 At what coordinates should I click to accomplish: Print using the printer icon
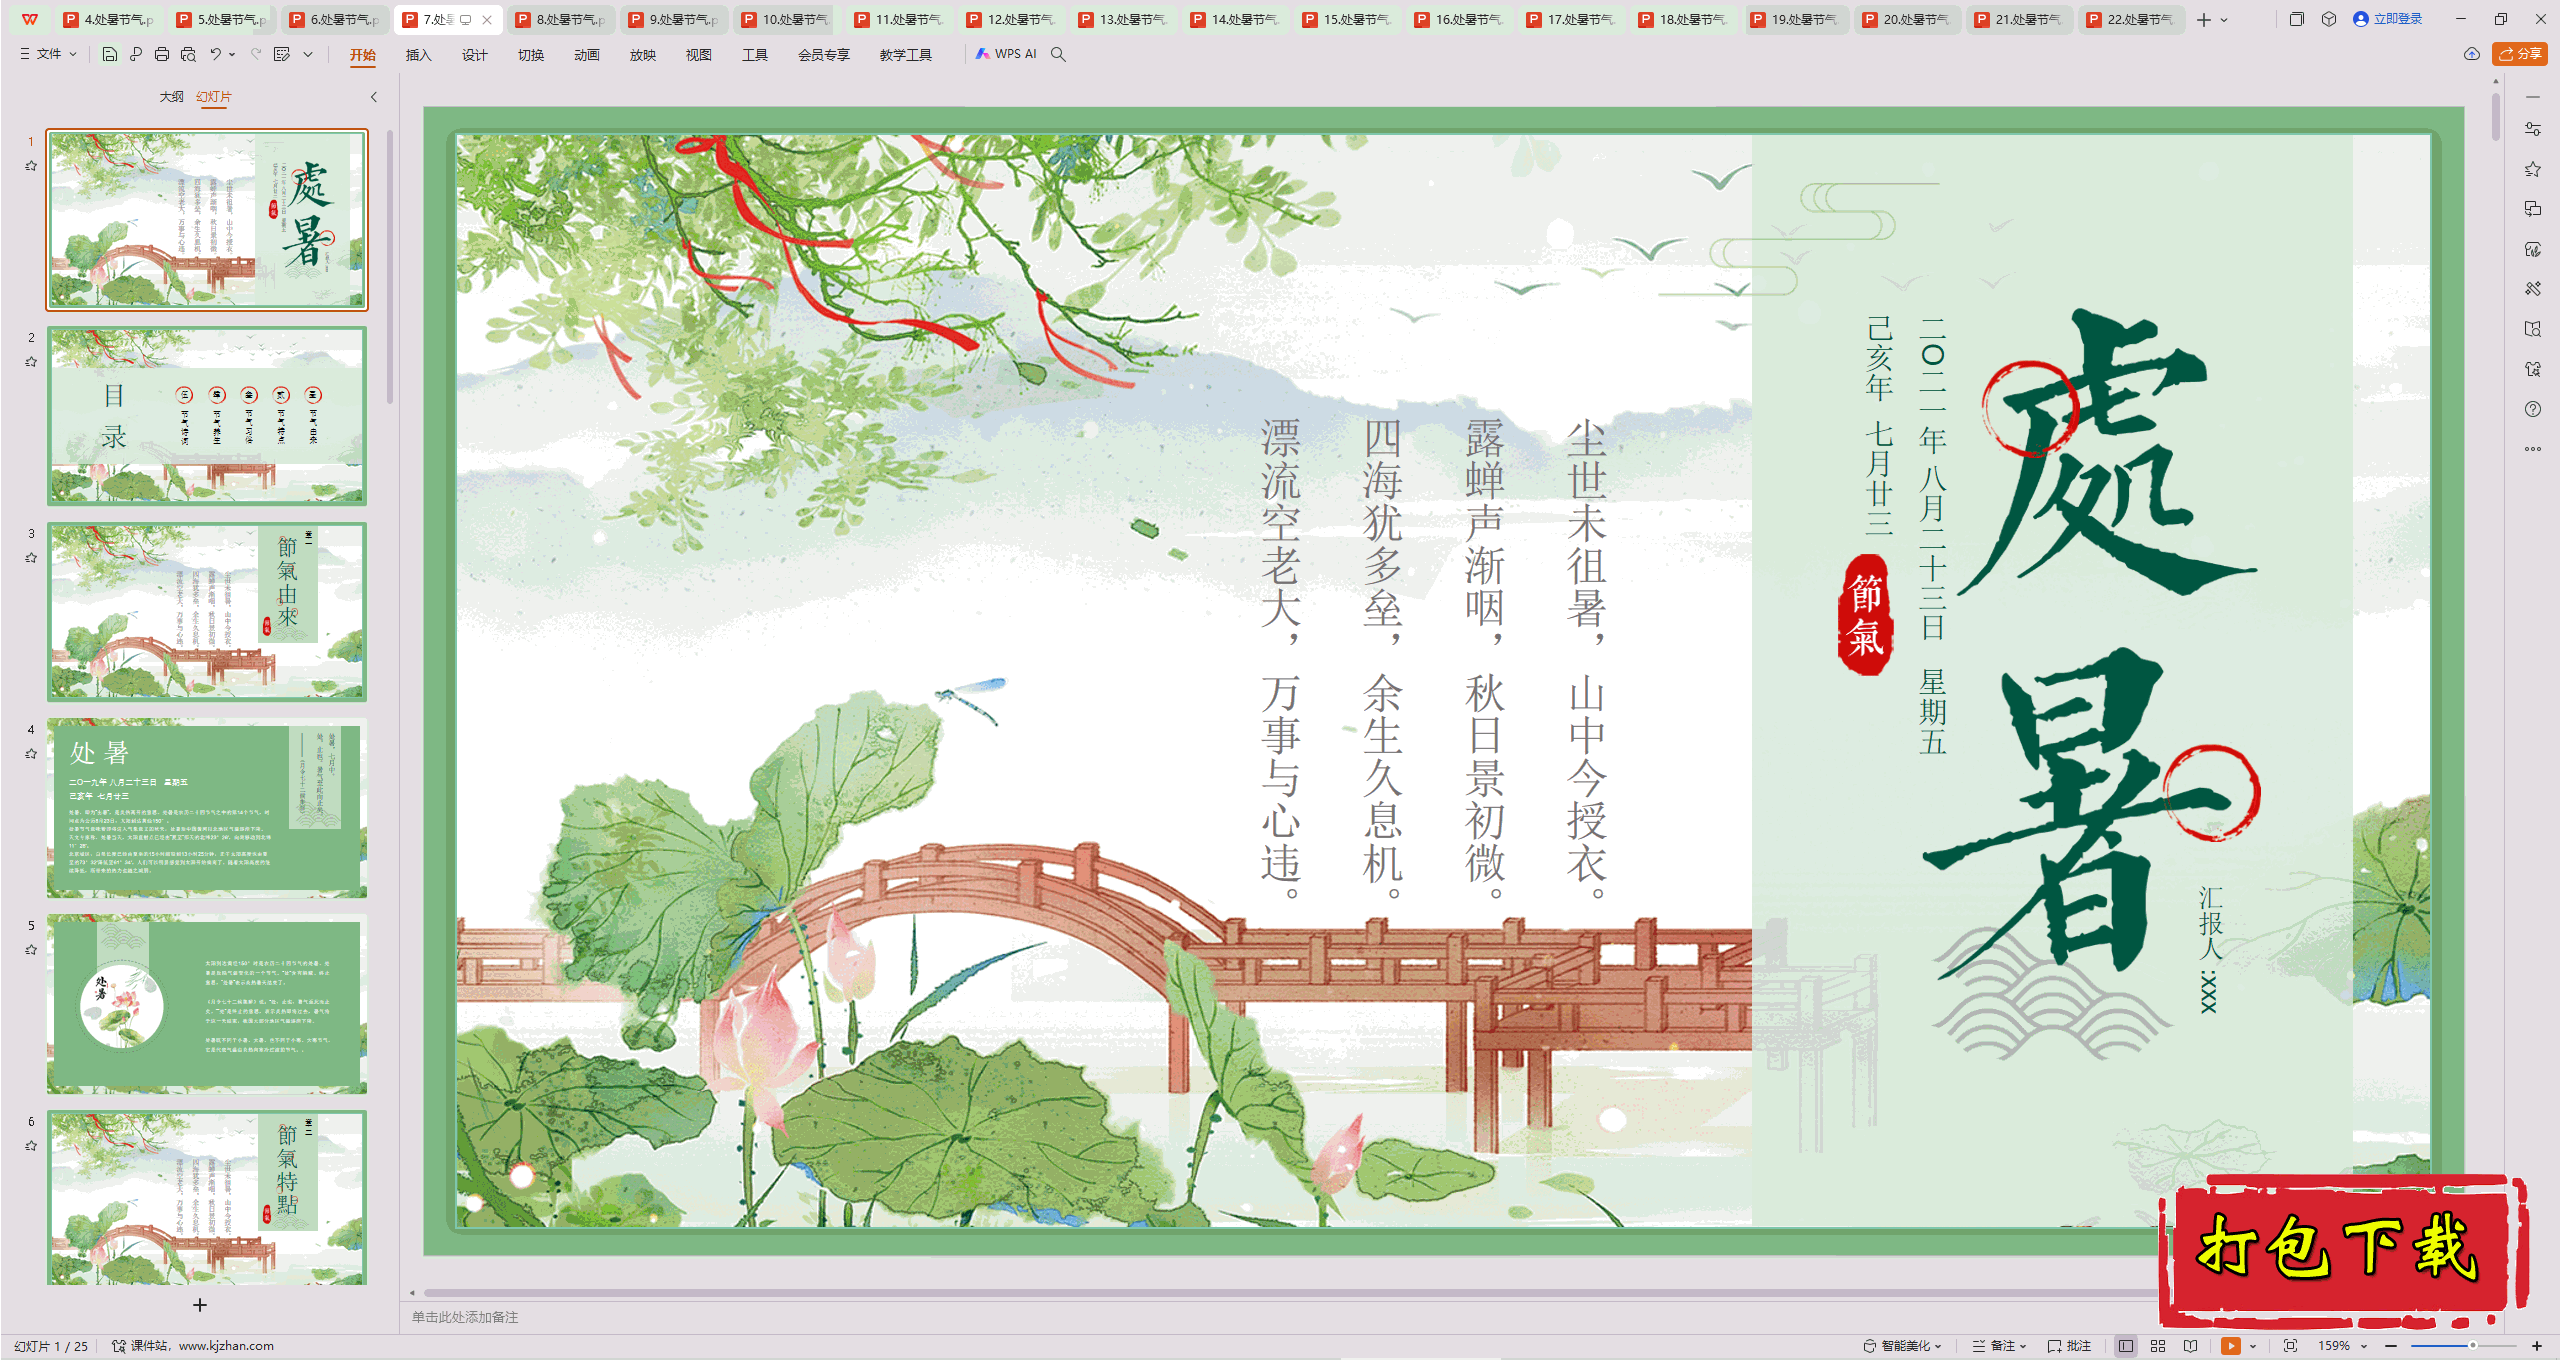tap(162, 54)
